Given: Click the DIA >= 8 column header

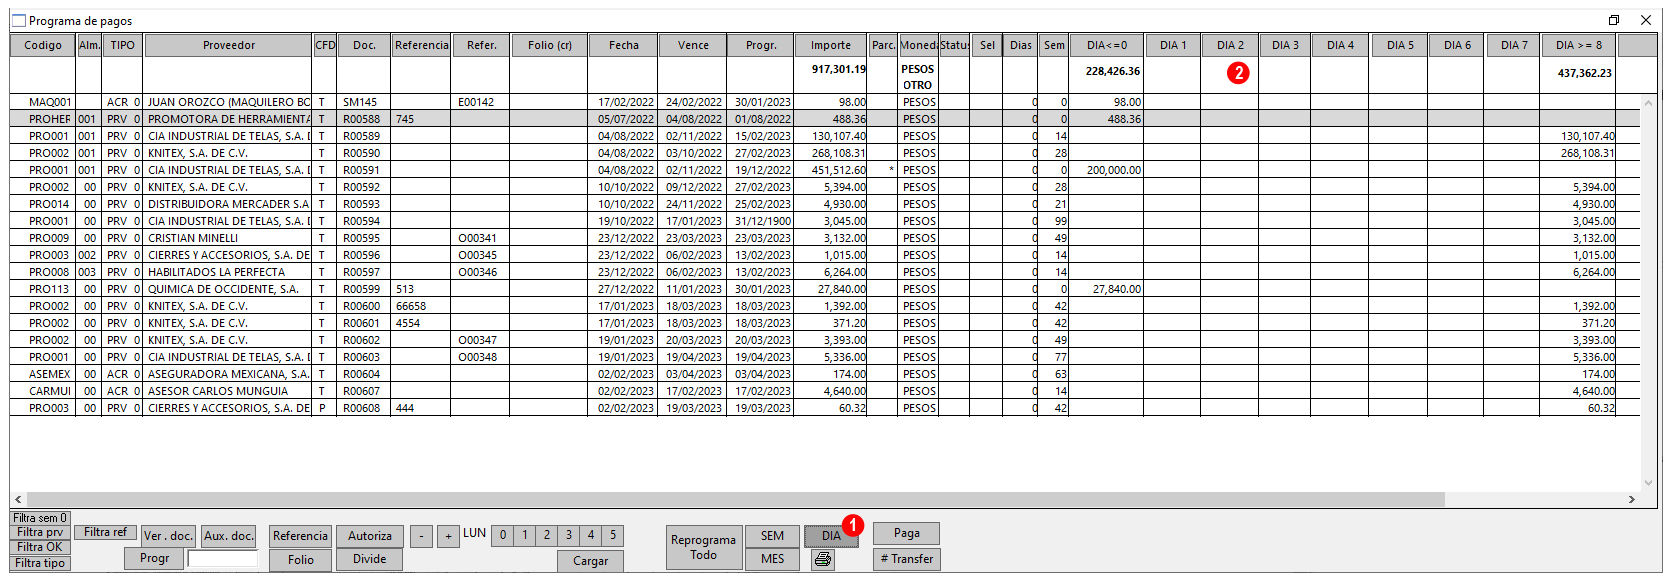Looking at the screenshot, I should pyautogui.click(x=1579, y=45).
